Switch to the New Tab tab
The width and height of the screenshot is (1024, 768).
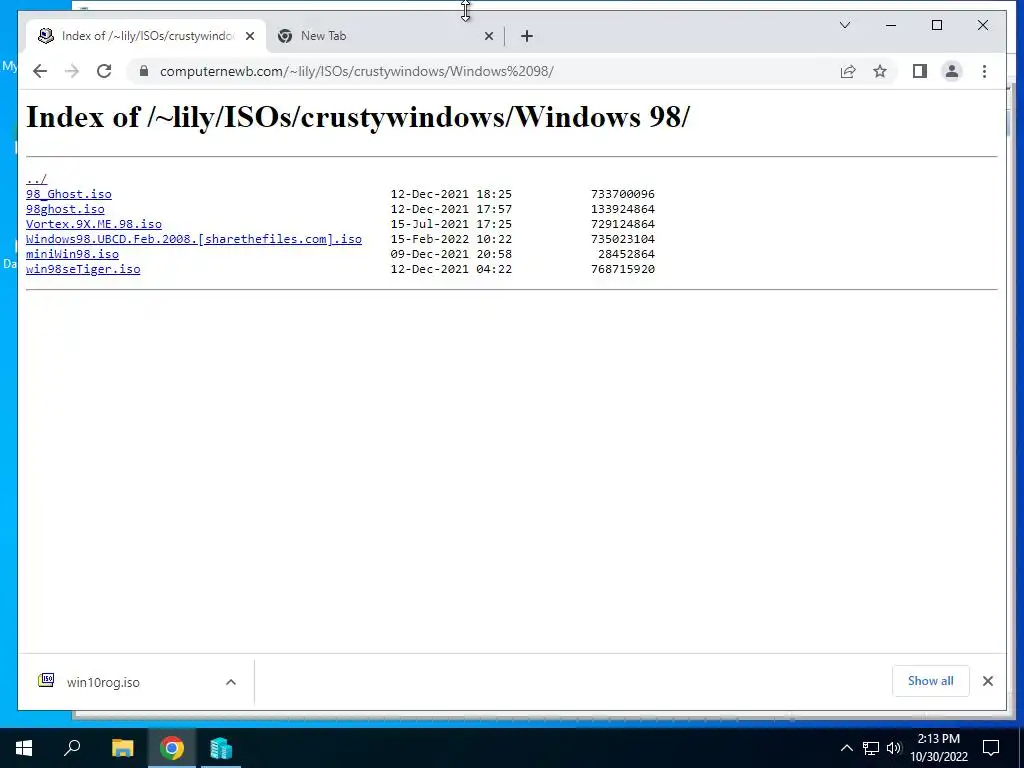click(x=385, y=36)
